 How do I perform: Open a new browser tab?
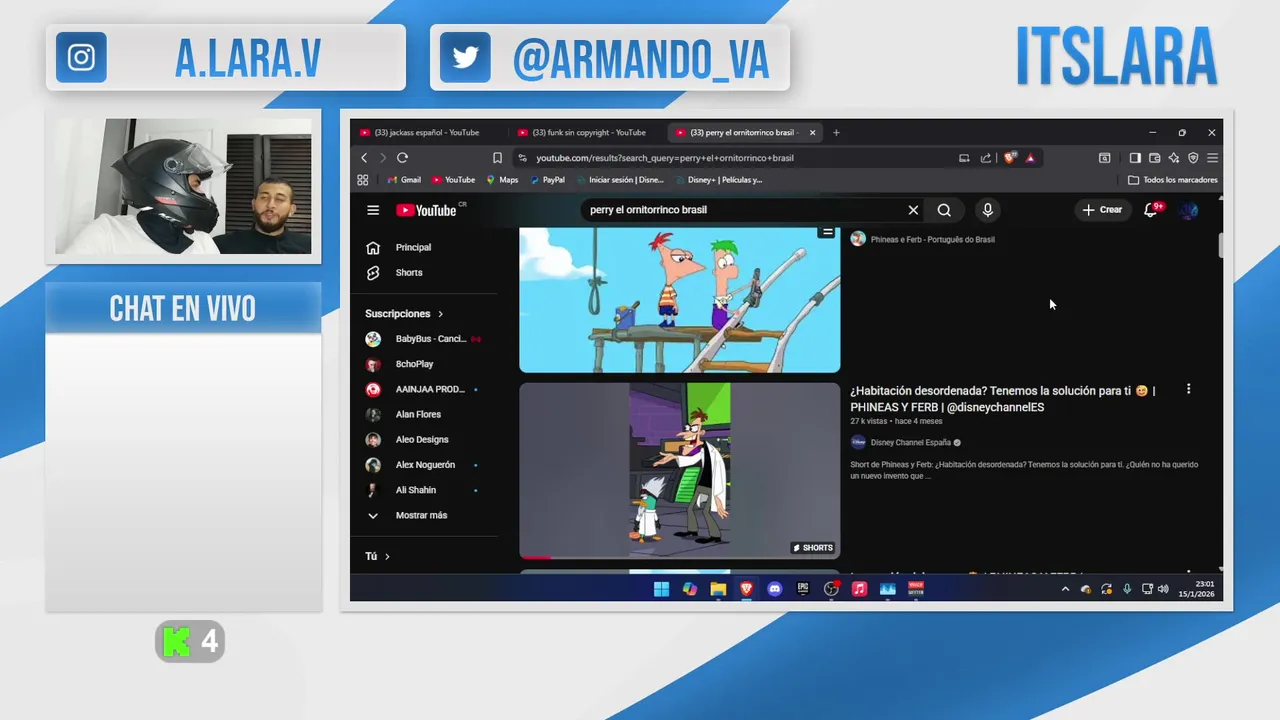click(837, 132)
